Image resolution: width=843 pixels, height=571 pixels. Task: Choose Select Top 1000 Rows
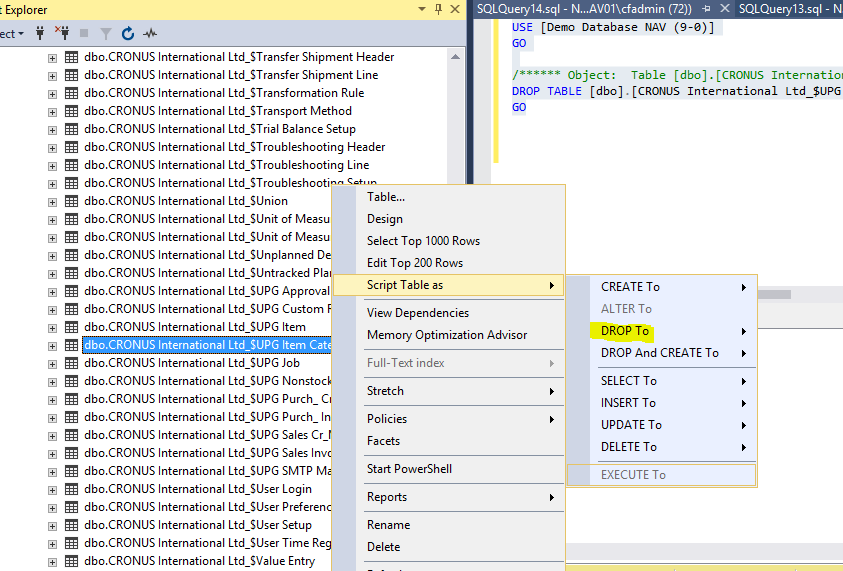[x=448, y=241]
